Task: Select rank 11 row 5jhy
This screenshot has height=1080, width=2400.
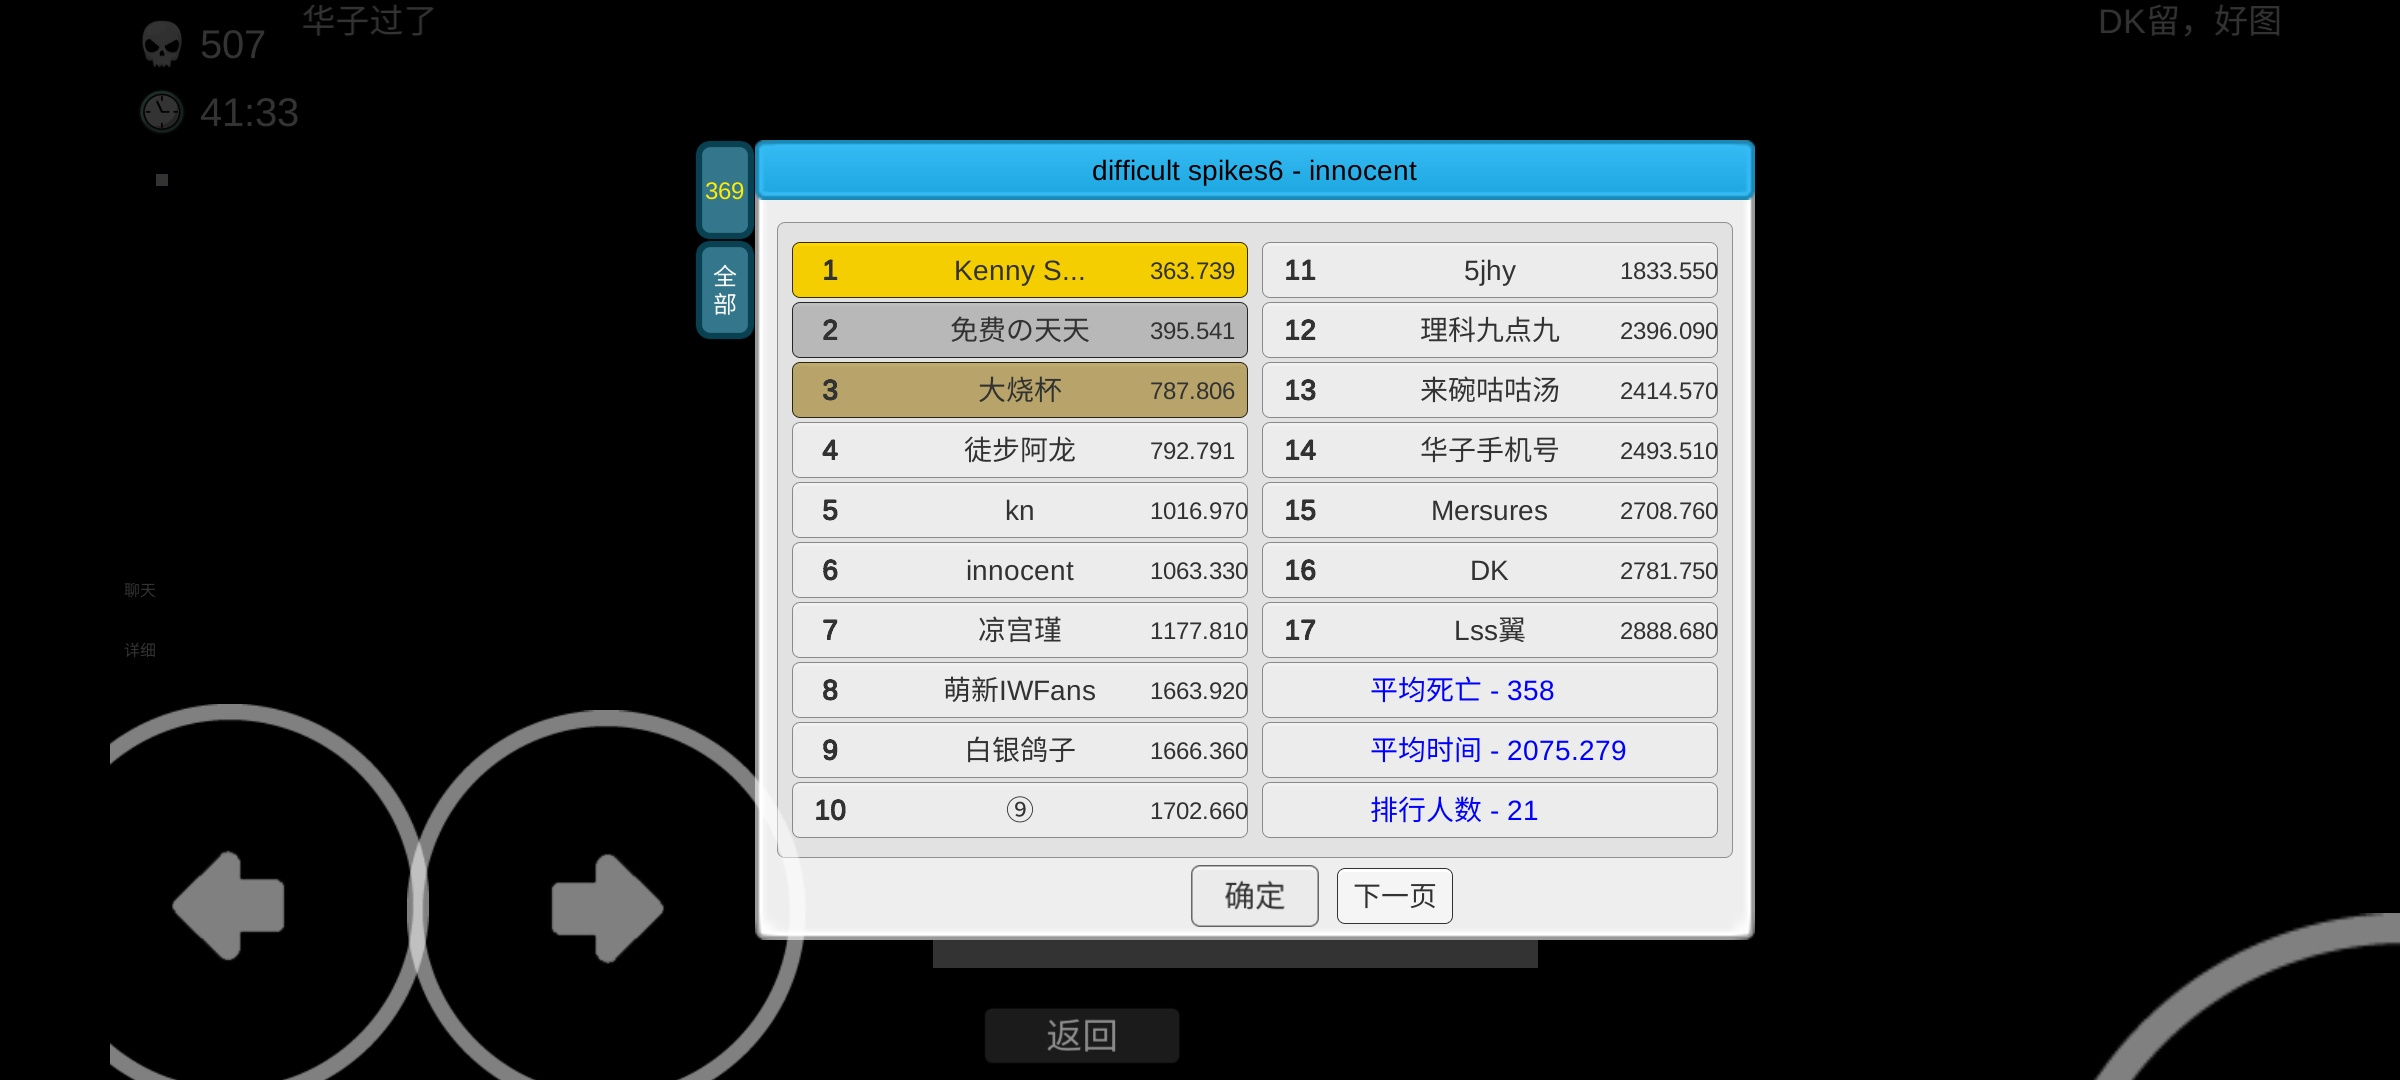Action: click(x=1490, y=270)
